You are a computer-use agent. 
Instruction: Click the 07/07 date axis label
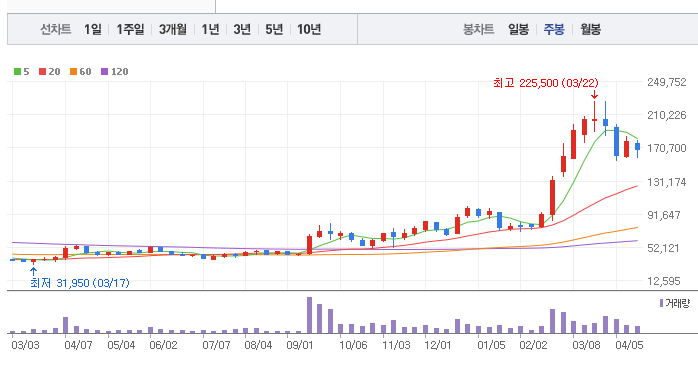click(x=216, y=345)
